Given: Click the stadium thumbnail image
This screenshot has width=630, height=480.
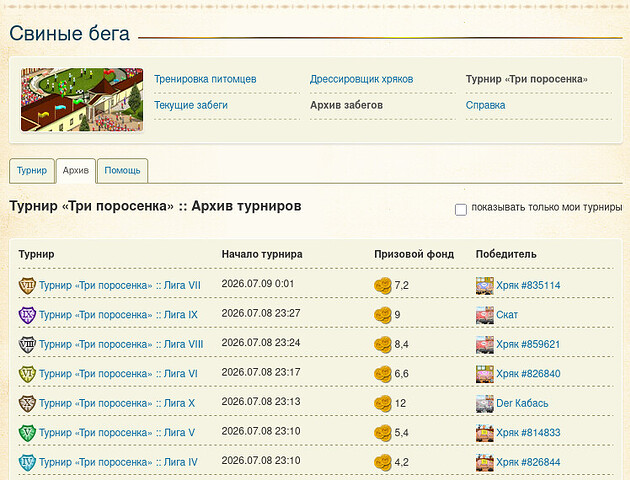Looking at the screenshot, I should (82, 100).
